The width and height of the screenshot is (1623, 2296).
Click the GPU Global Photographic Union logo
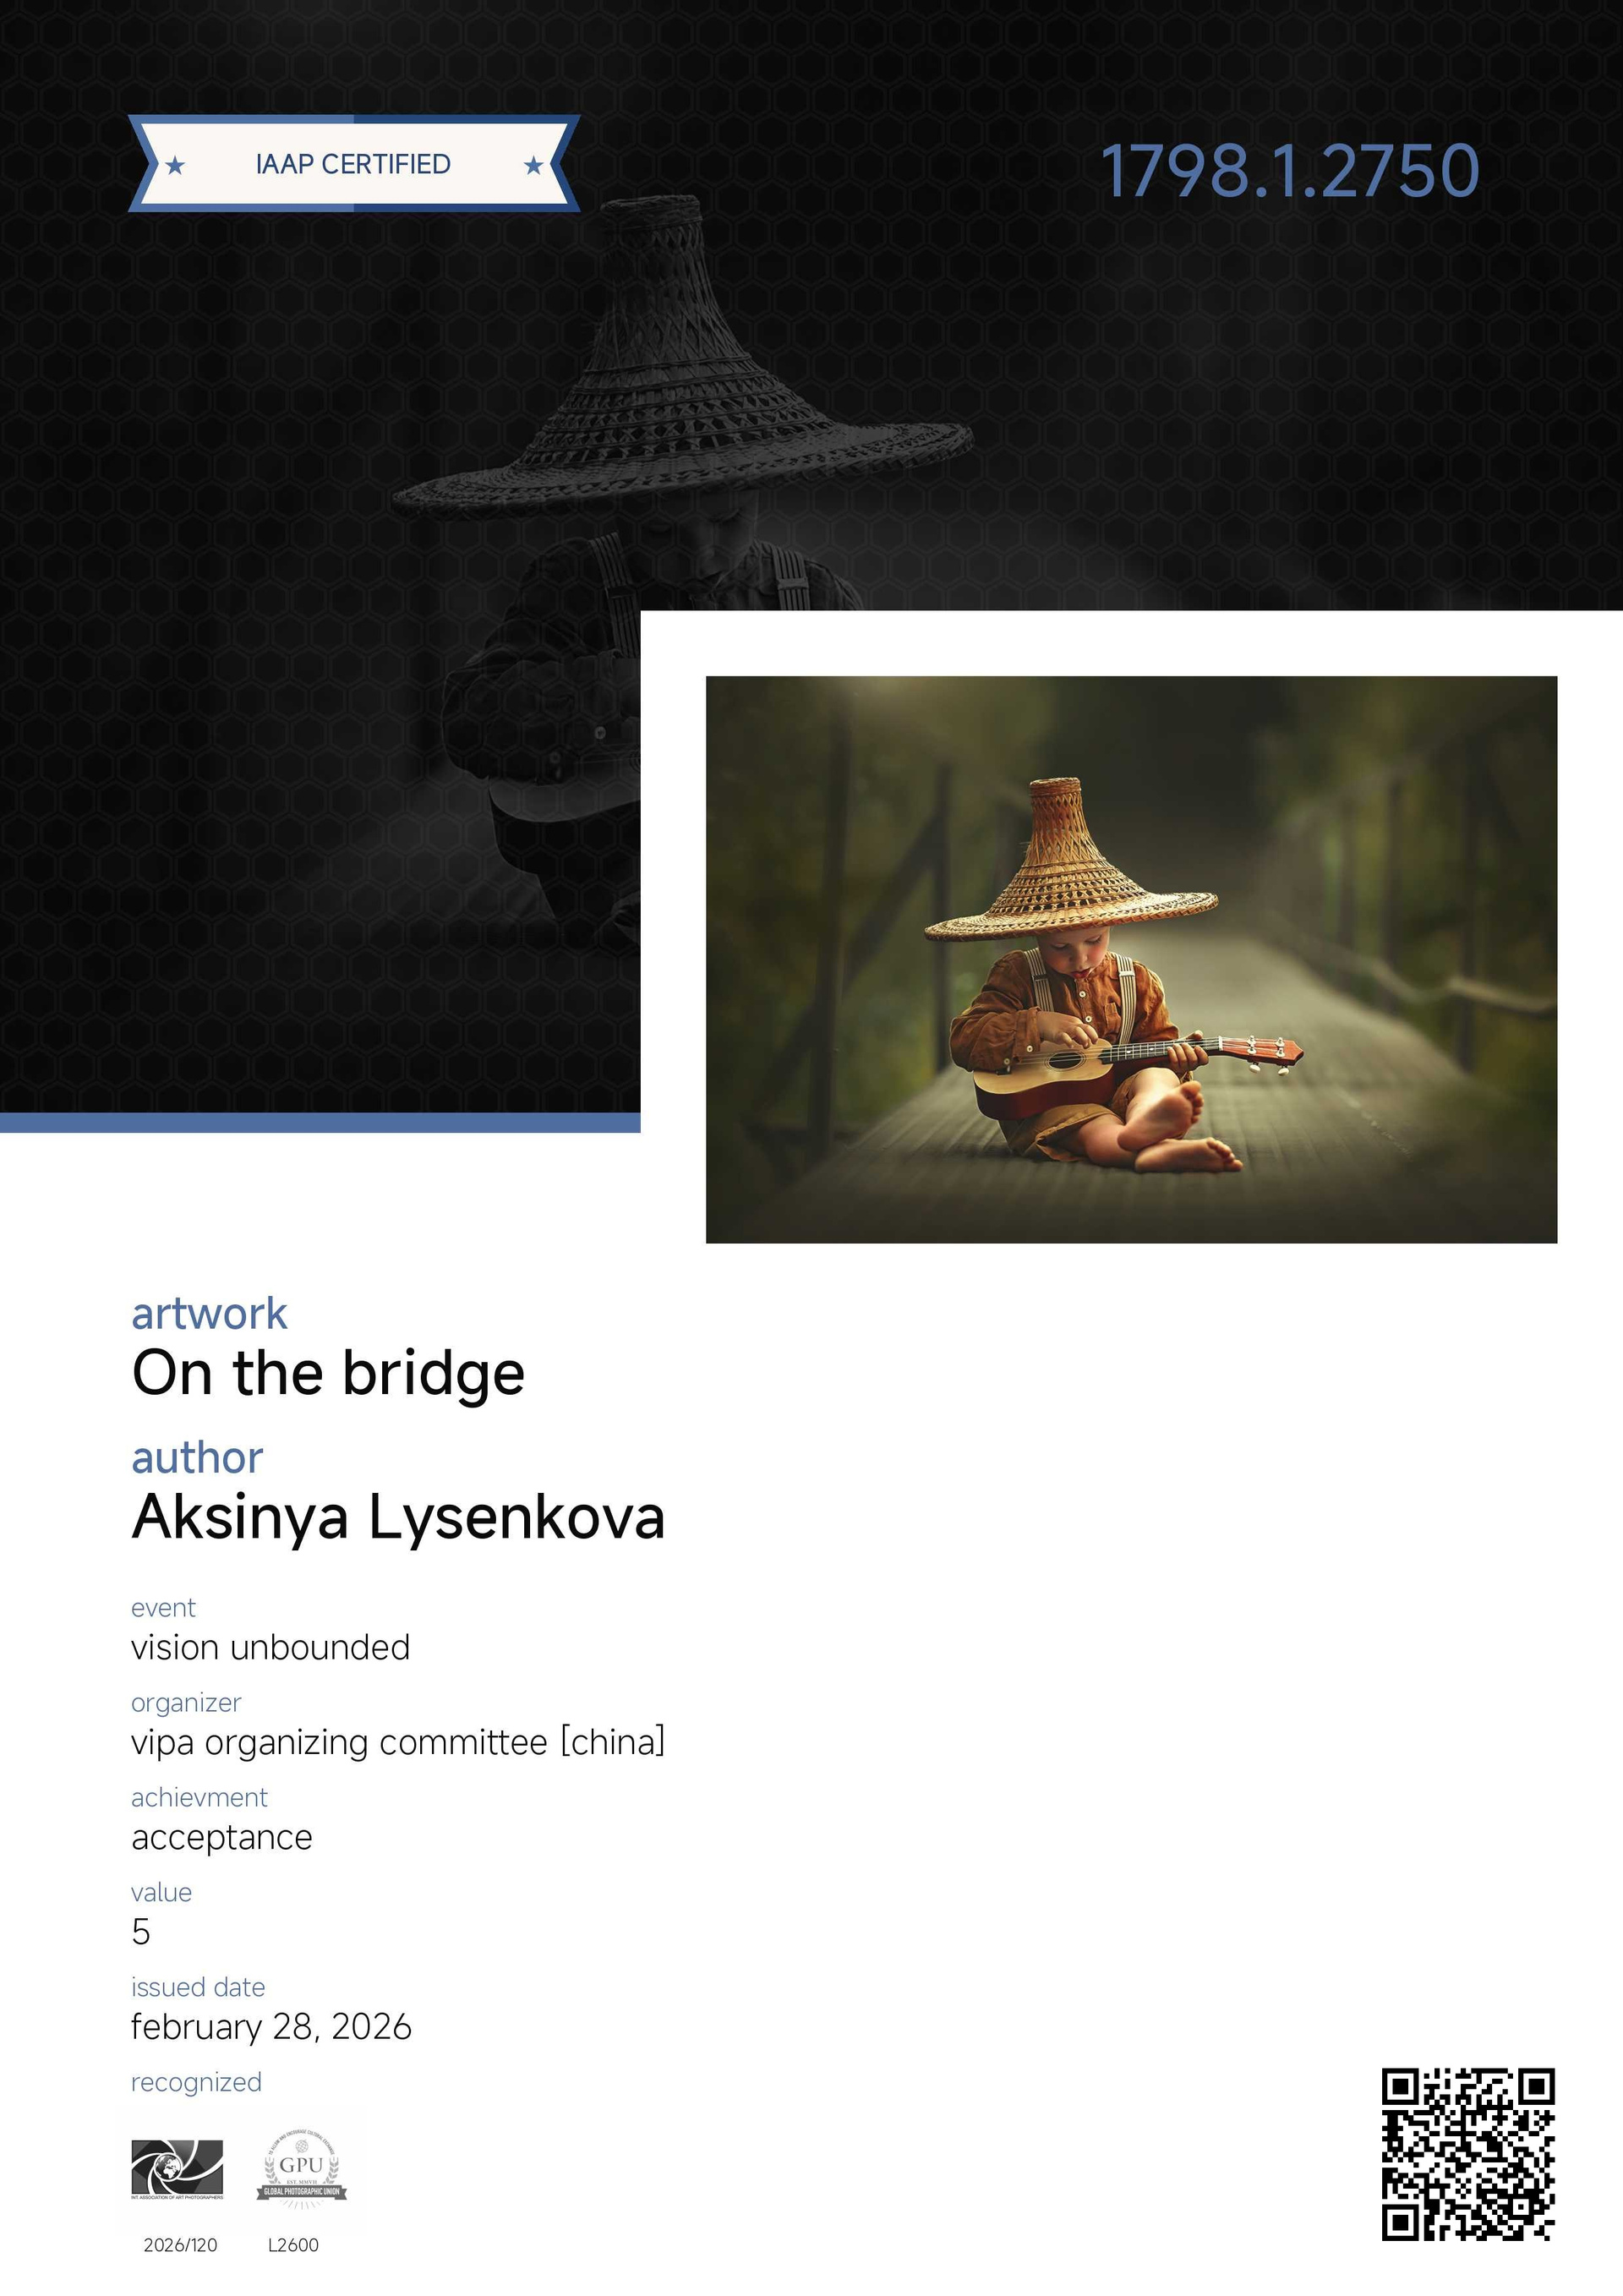301,2168
